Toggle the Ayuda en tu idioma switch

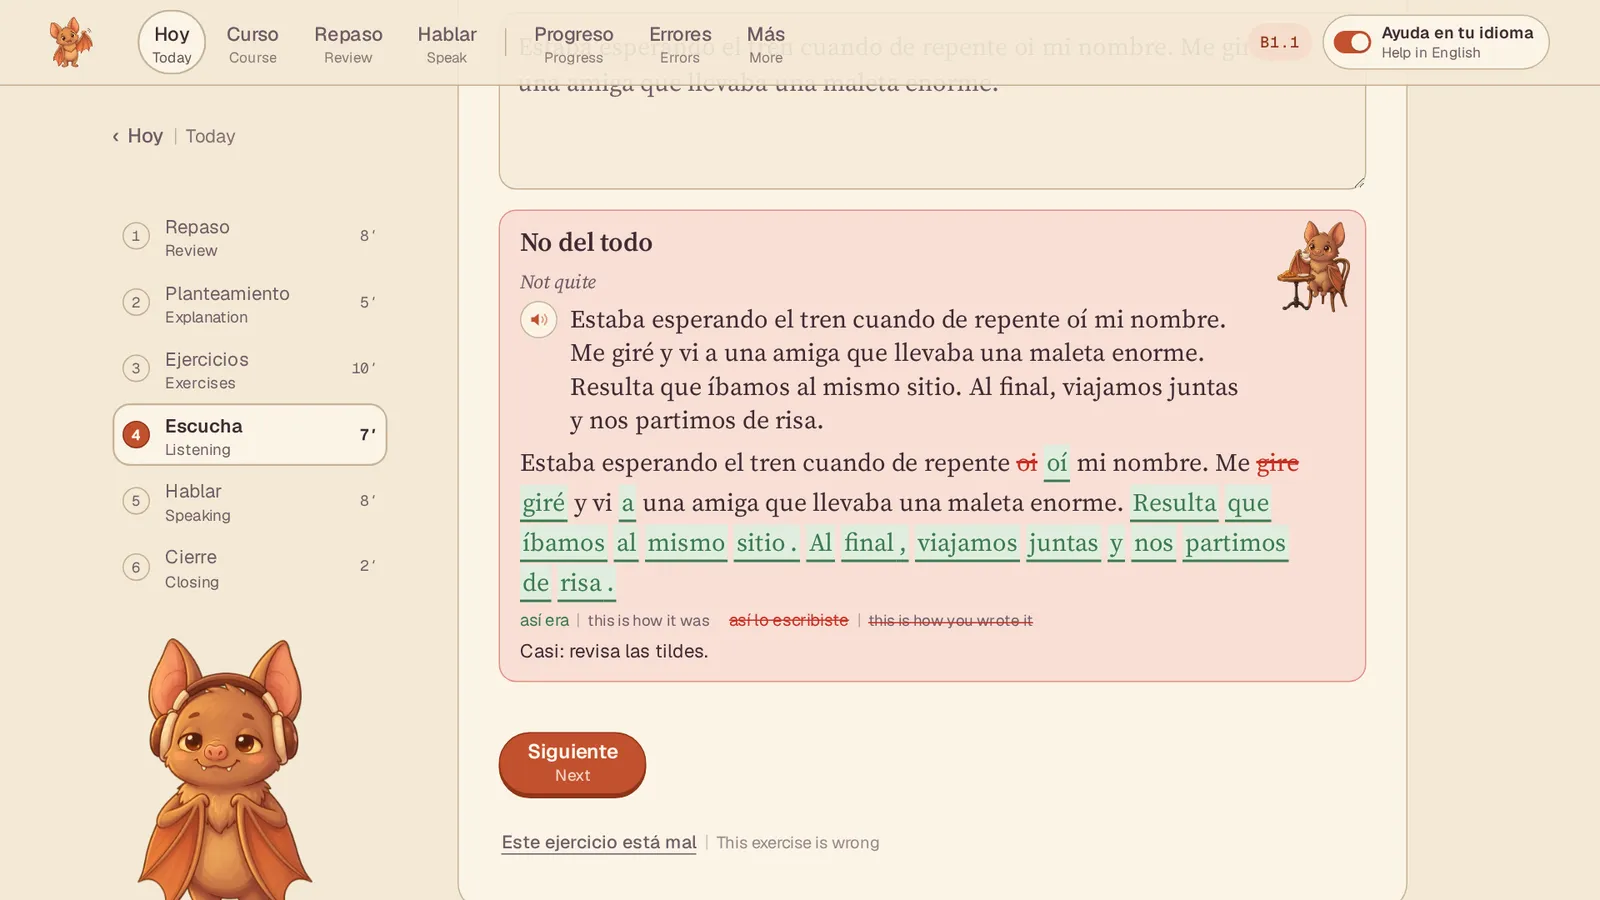tap(1352, 42)
